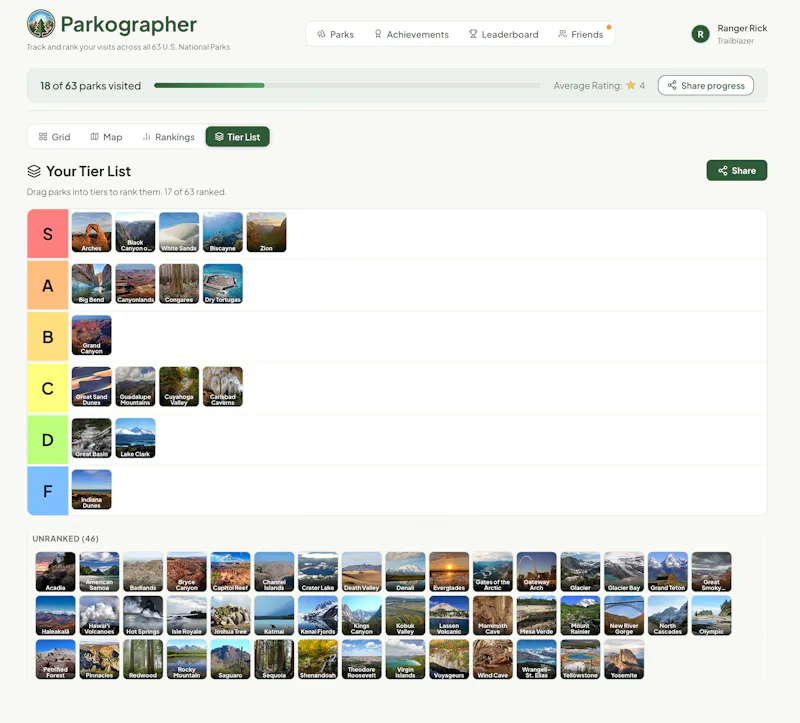Select the Cuyahoga Valley tile
The width and height of the screenshot is (800, 723).
(179, 387)
